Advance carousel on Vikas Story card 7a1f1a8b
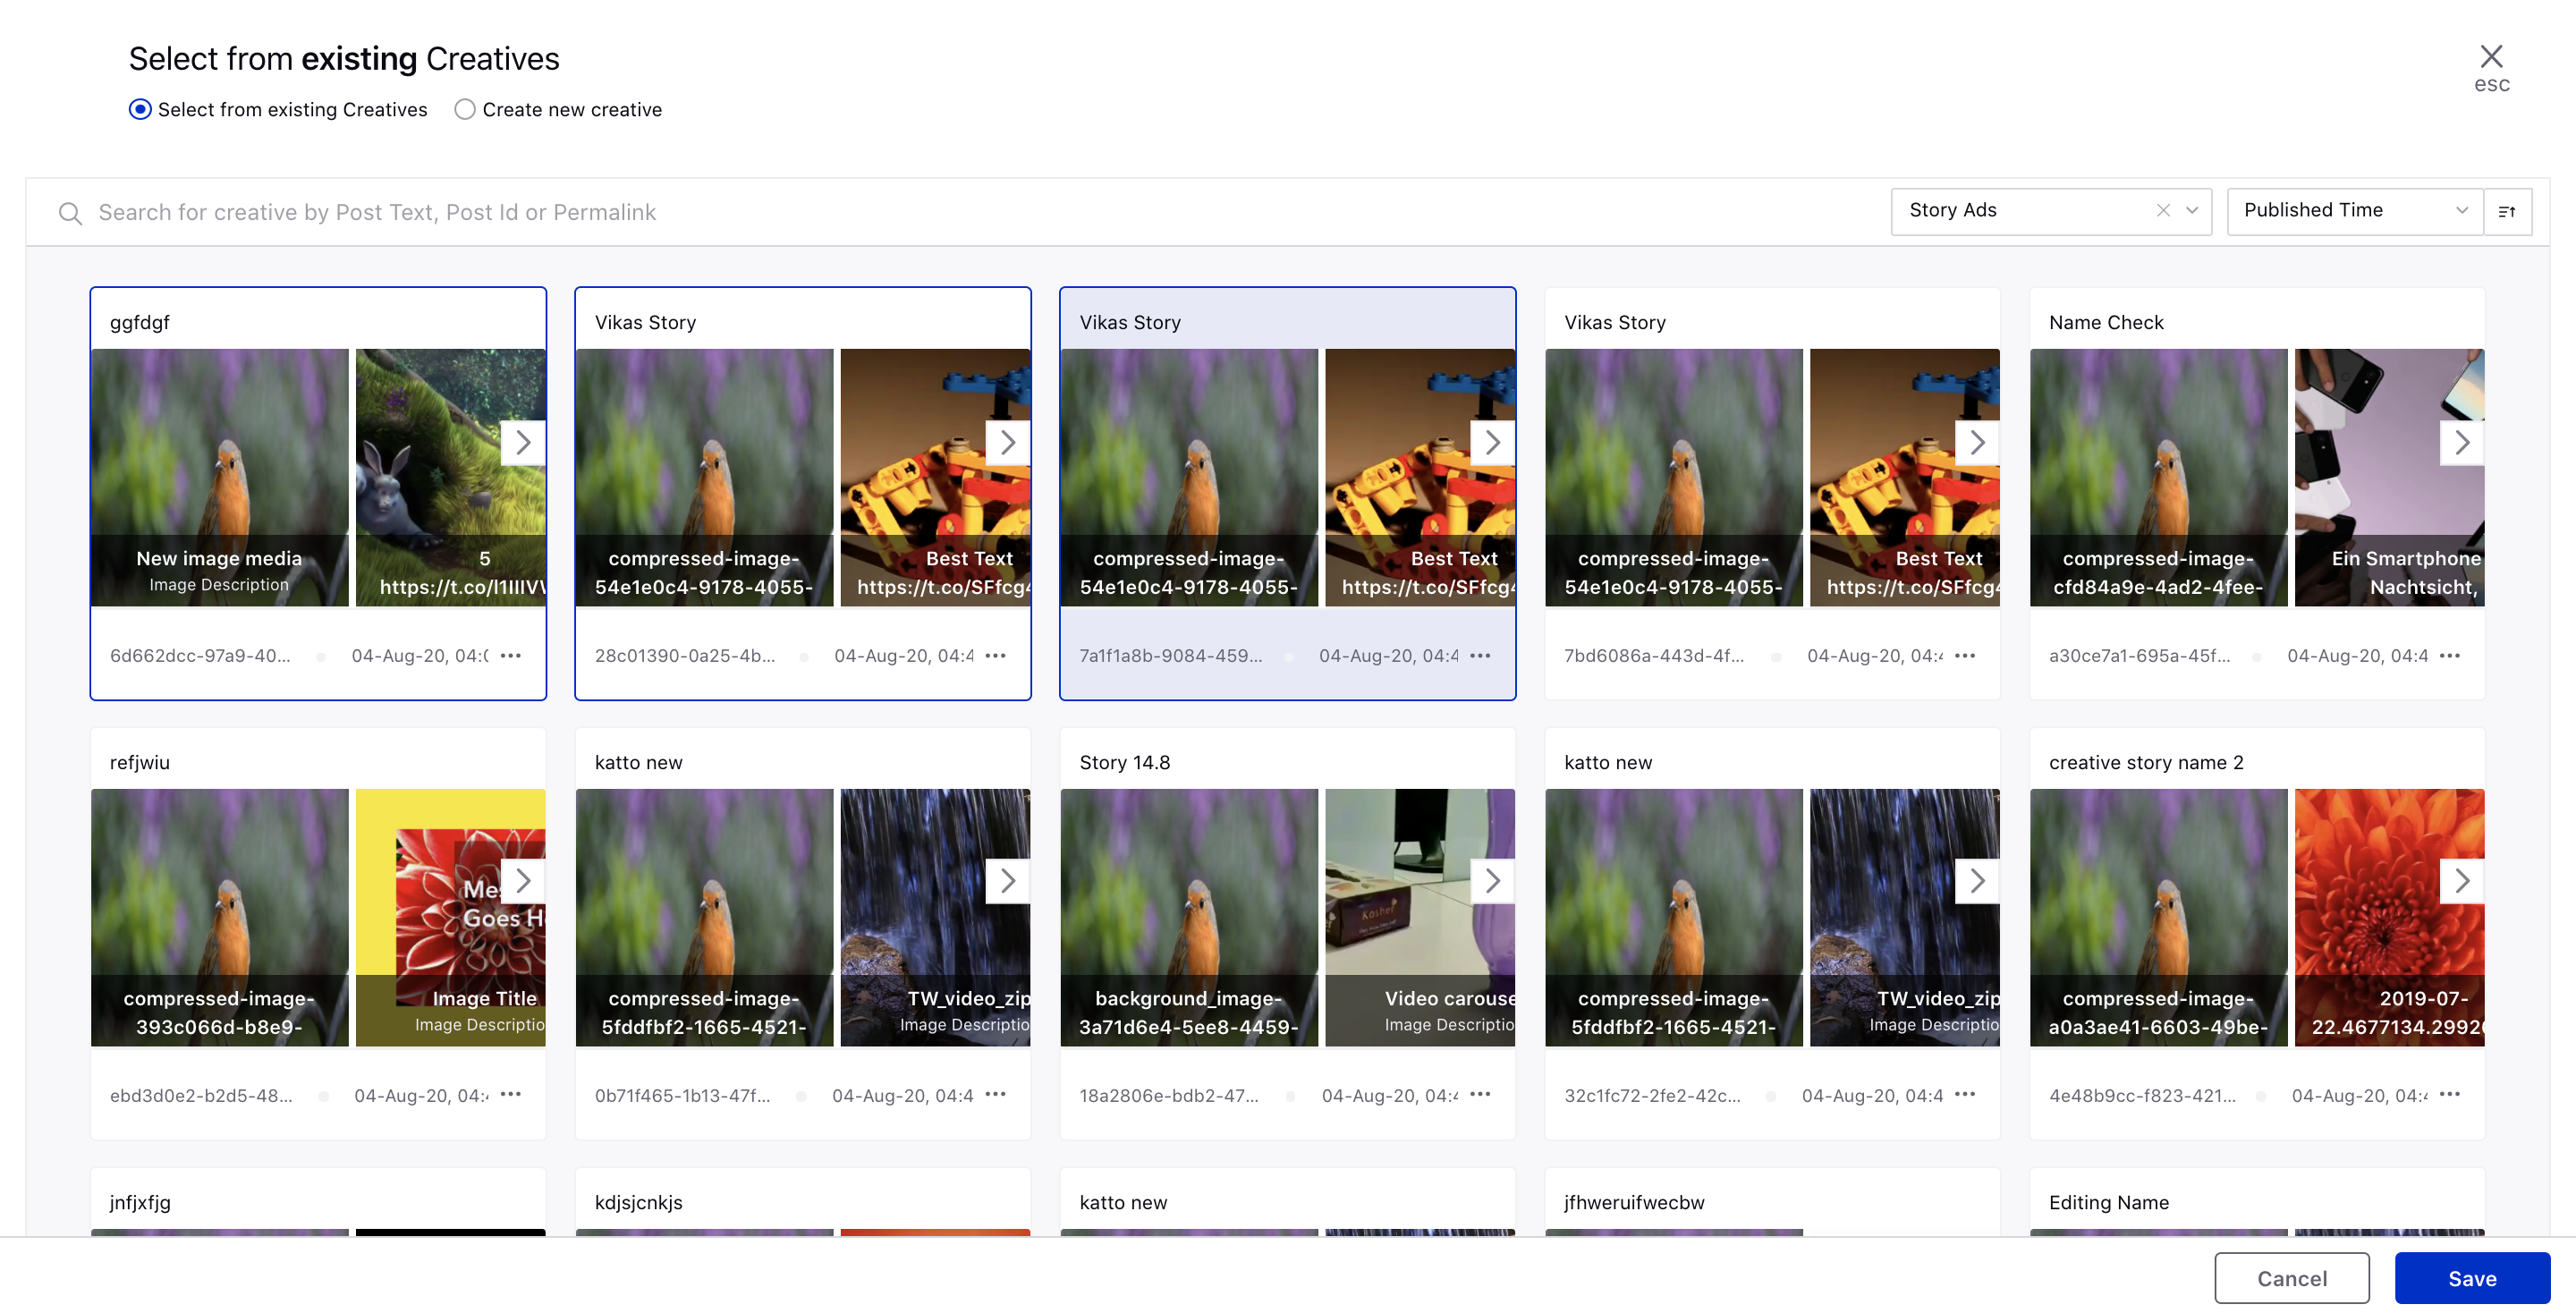Image resolution: width=2576 pixels, height=1313 pixels. pos(1493,442)
